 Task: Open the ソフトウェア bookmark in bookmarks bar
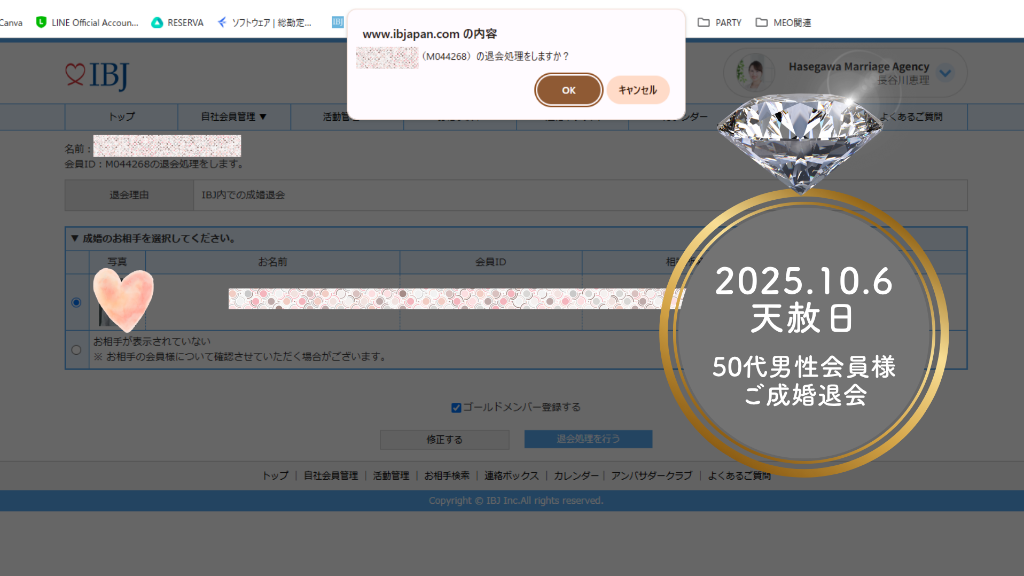264,22
